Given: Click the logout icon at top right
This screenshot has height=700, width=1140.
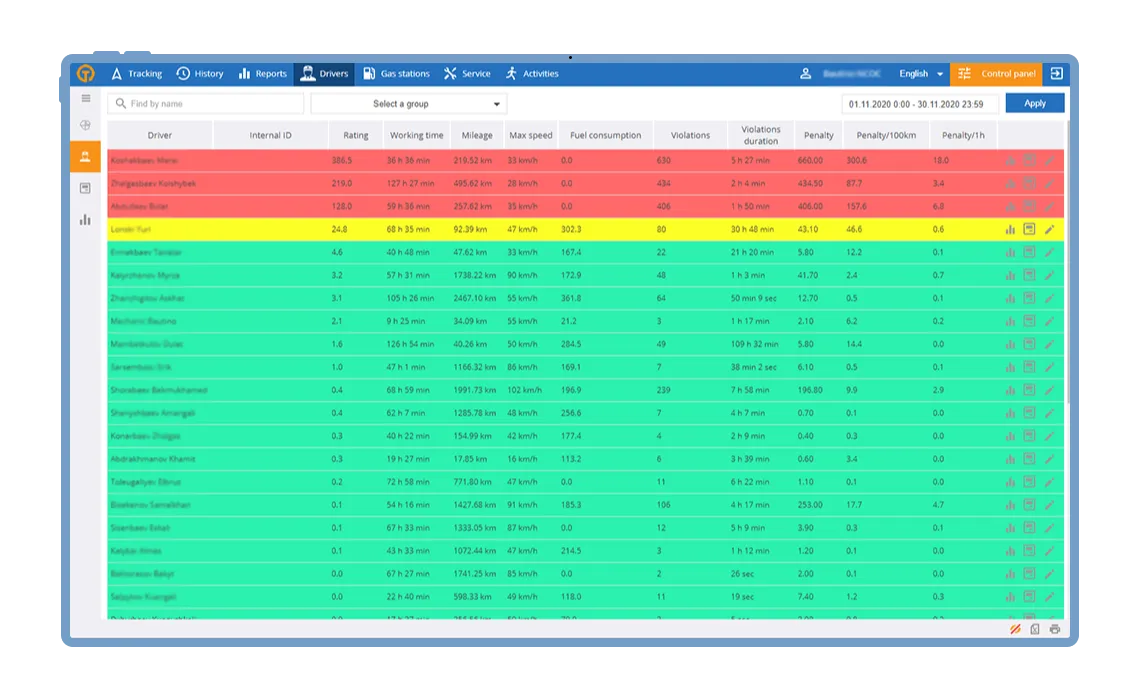Looking at the screenshot, I should [x=1059, y=73].
